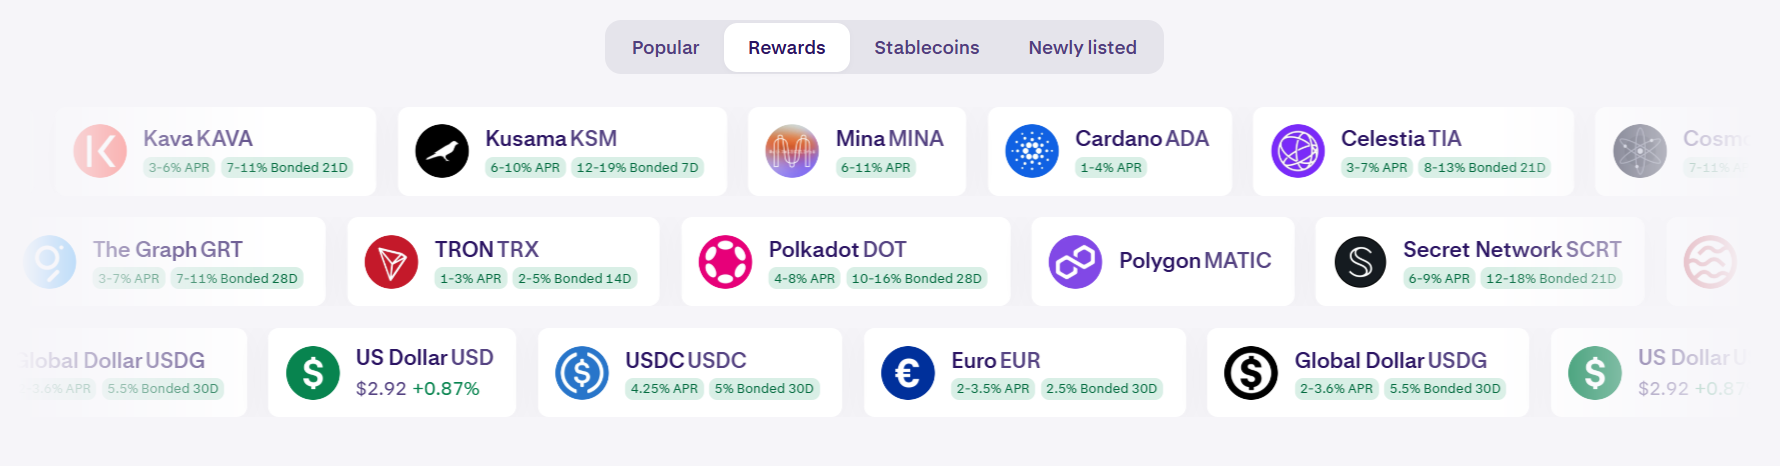Click the Secret Network black S icon

click(1360, 262)
